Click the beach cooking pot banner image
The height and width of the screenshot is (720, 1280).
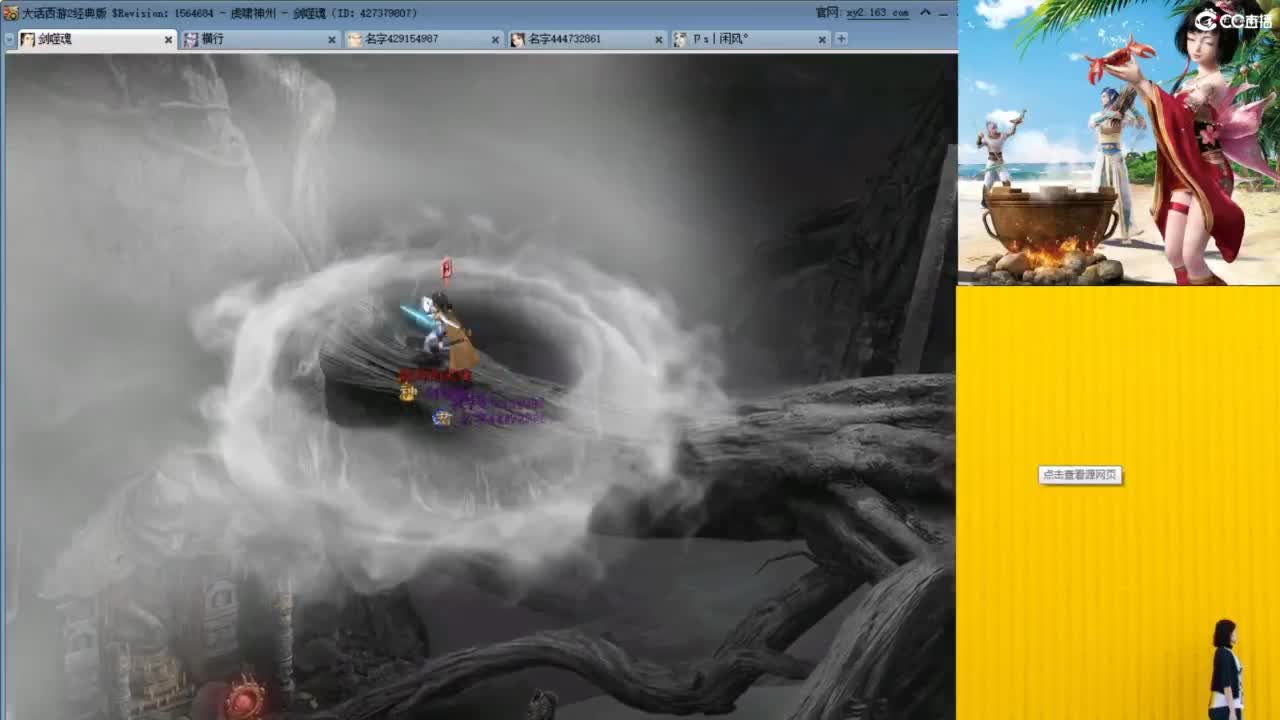click(1119, 142)
